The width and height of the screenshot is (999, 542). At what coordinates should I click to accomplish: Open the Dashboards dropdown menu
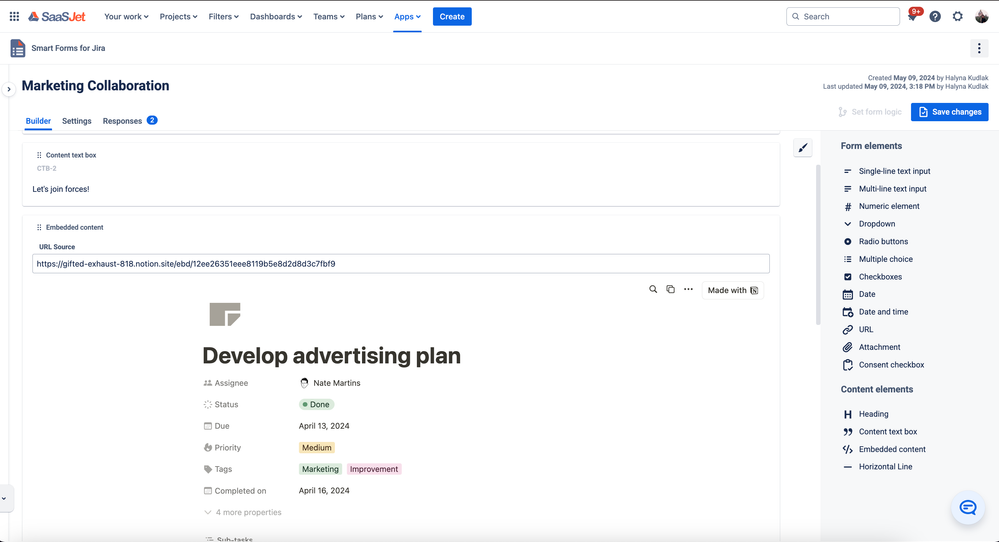pos(276,17)
